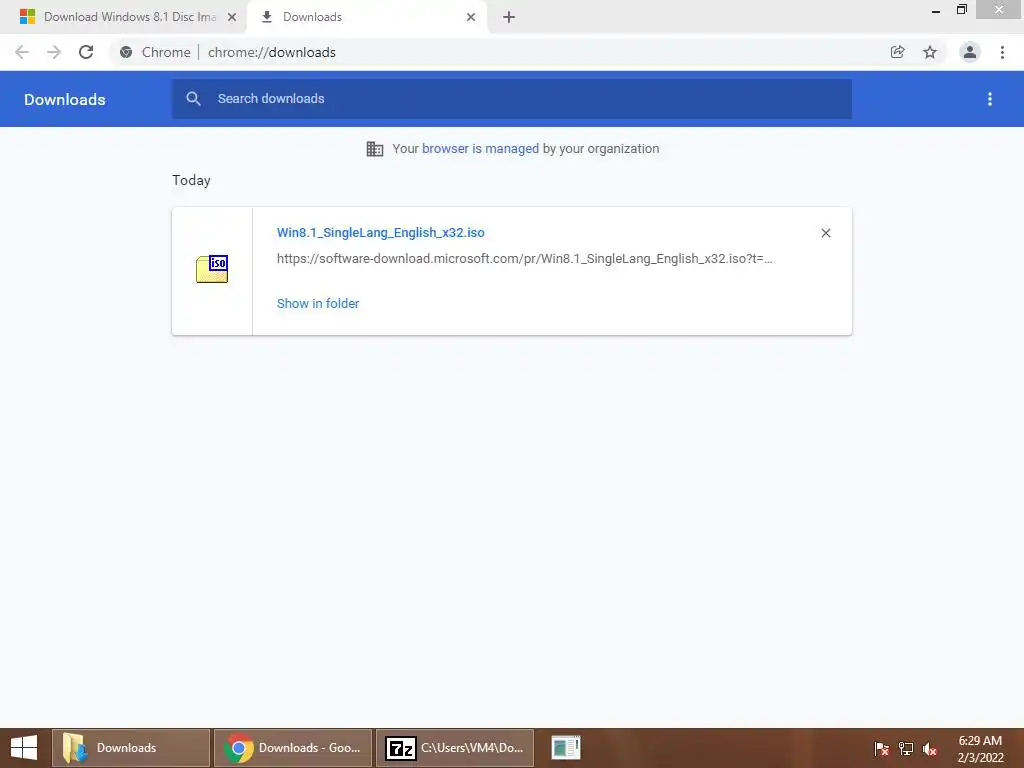Open Win8.1_SingleLang_English_x32.iso file link
1024x768 pixels.
point(381,232)
